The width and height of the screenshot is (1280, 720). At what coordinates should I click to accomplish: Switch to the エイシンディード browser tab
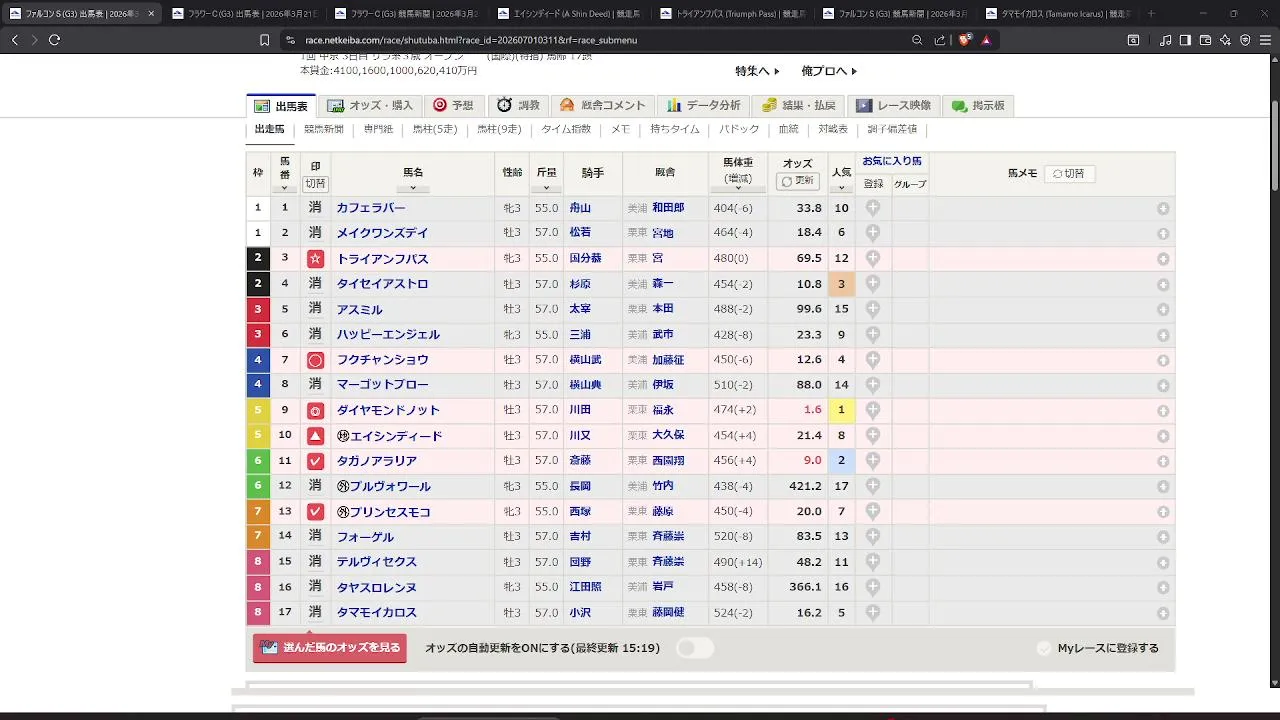point(568,14)
